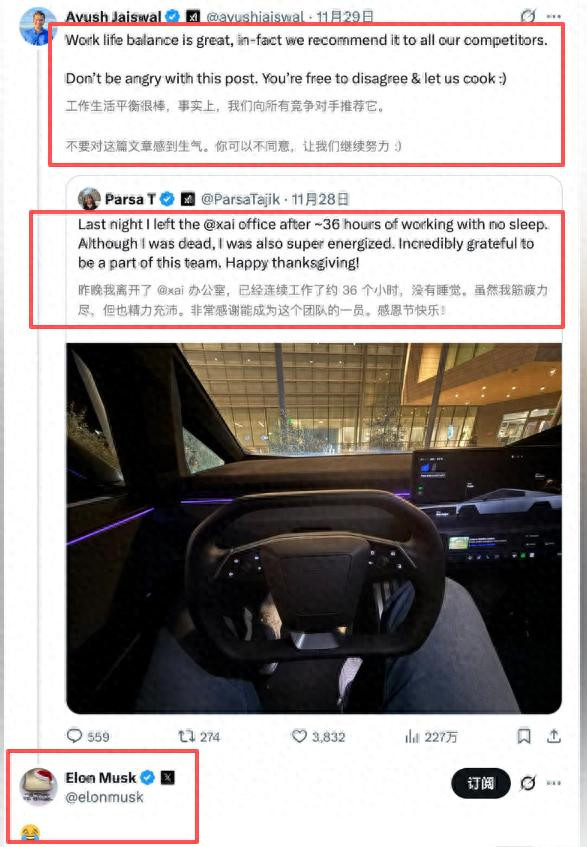Repost using the retweet icon with 274
The height and width of the screenshot is (847, 587).
click(199, 736)
